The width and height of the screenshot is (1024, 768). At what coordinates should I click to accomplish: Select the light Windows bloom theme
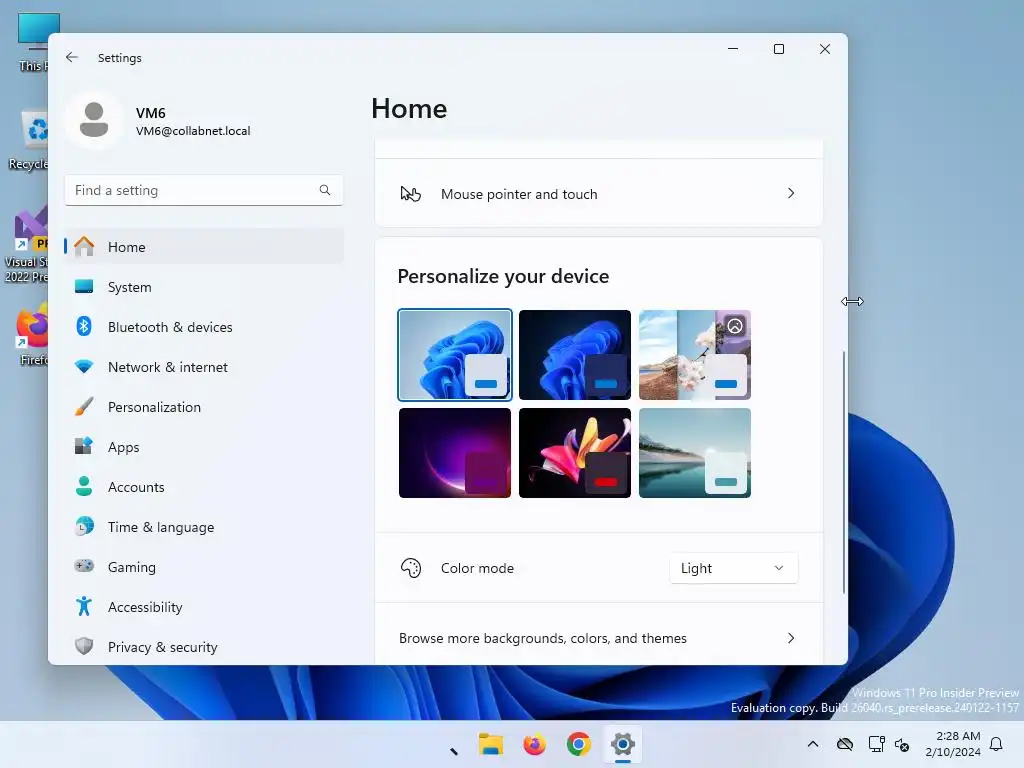455,355
